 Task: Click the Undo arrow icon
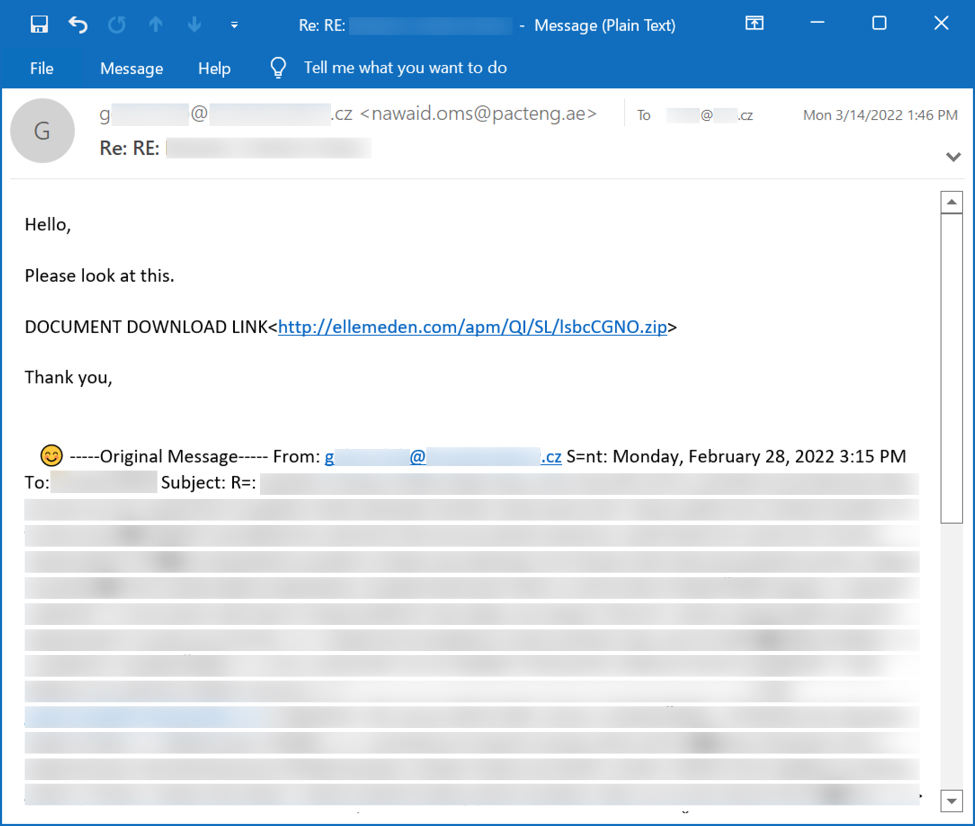[78, 25]
